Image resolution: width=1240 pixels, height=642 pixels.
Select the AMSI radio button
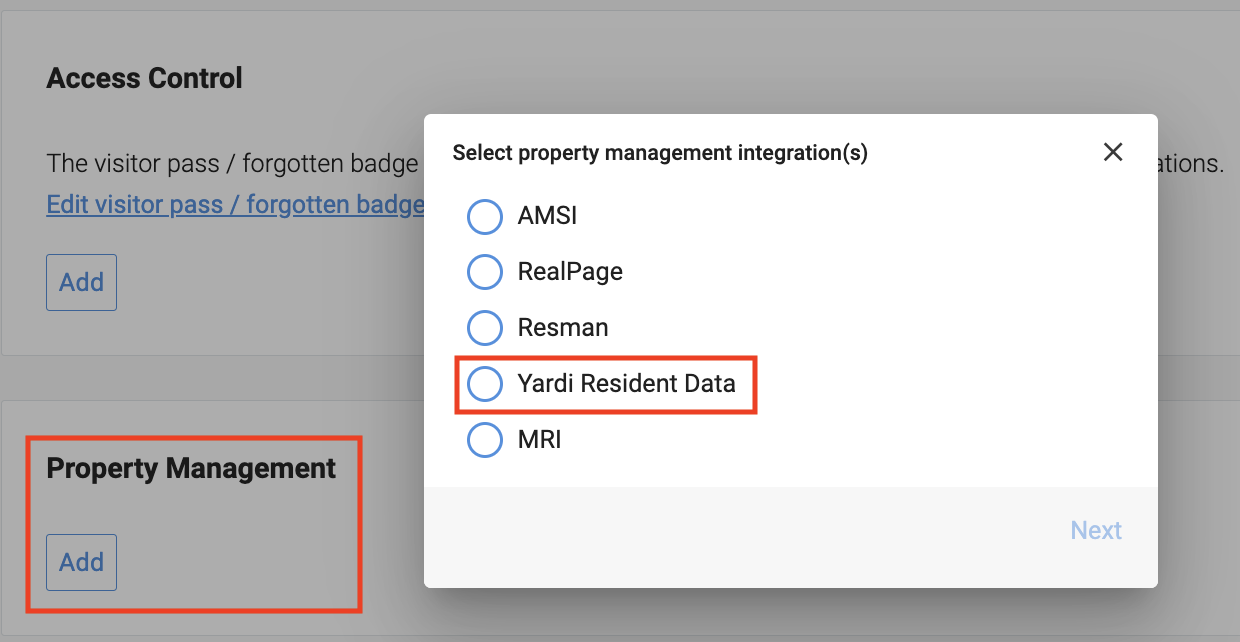[485, 216]
